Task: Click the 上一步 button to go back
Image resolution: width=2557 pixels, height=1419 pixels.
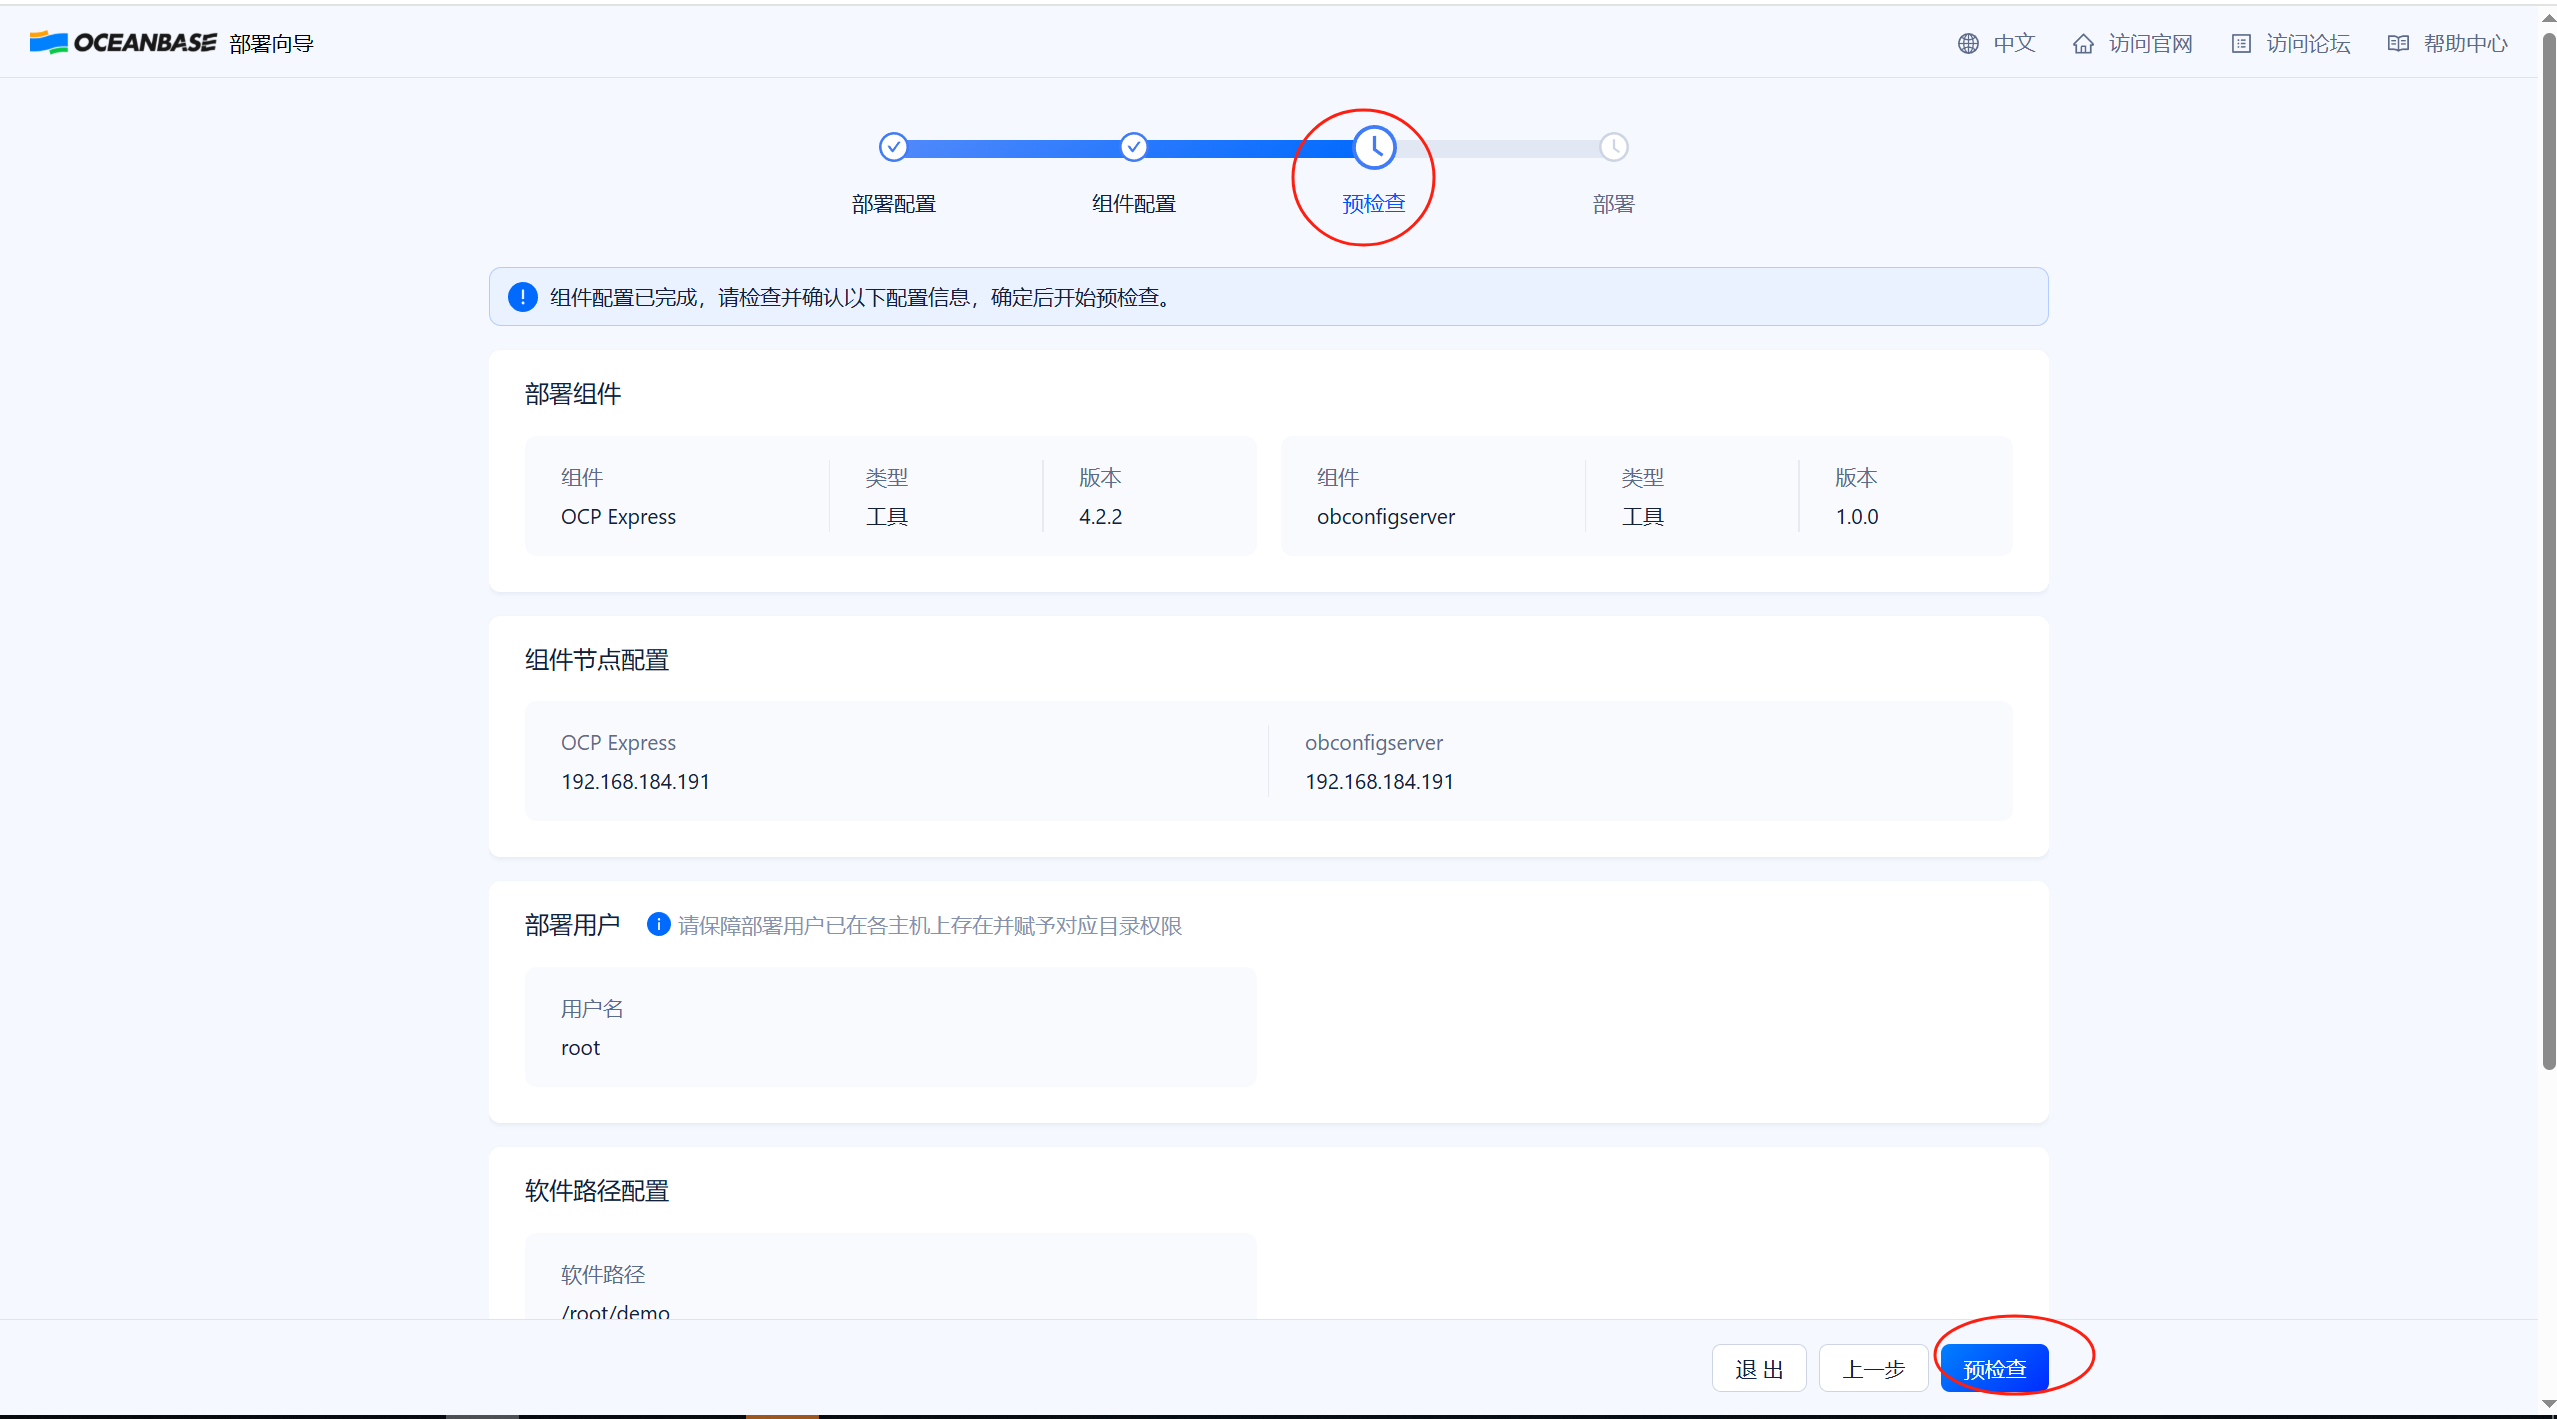Action: [1872, 1367]
